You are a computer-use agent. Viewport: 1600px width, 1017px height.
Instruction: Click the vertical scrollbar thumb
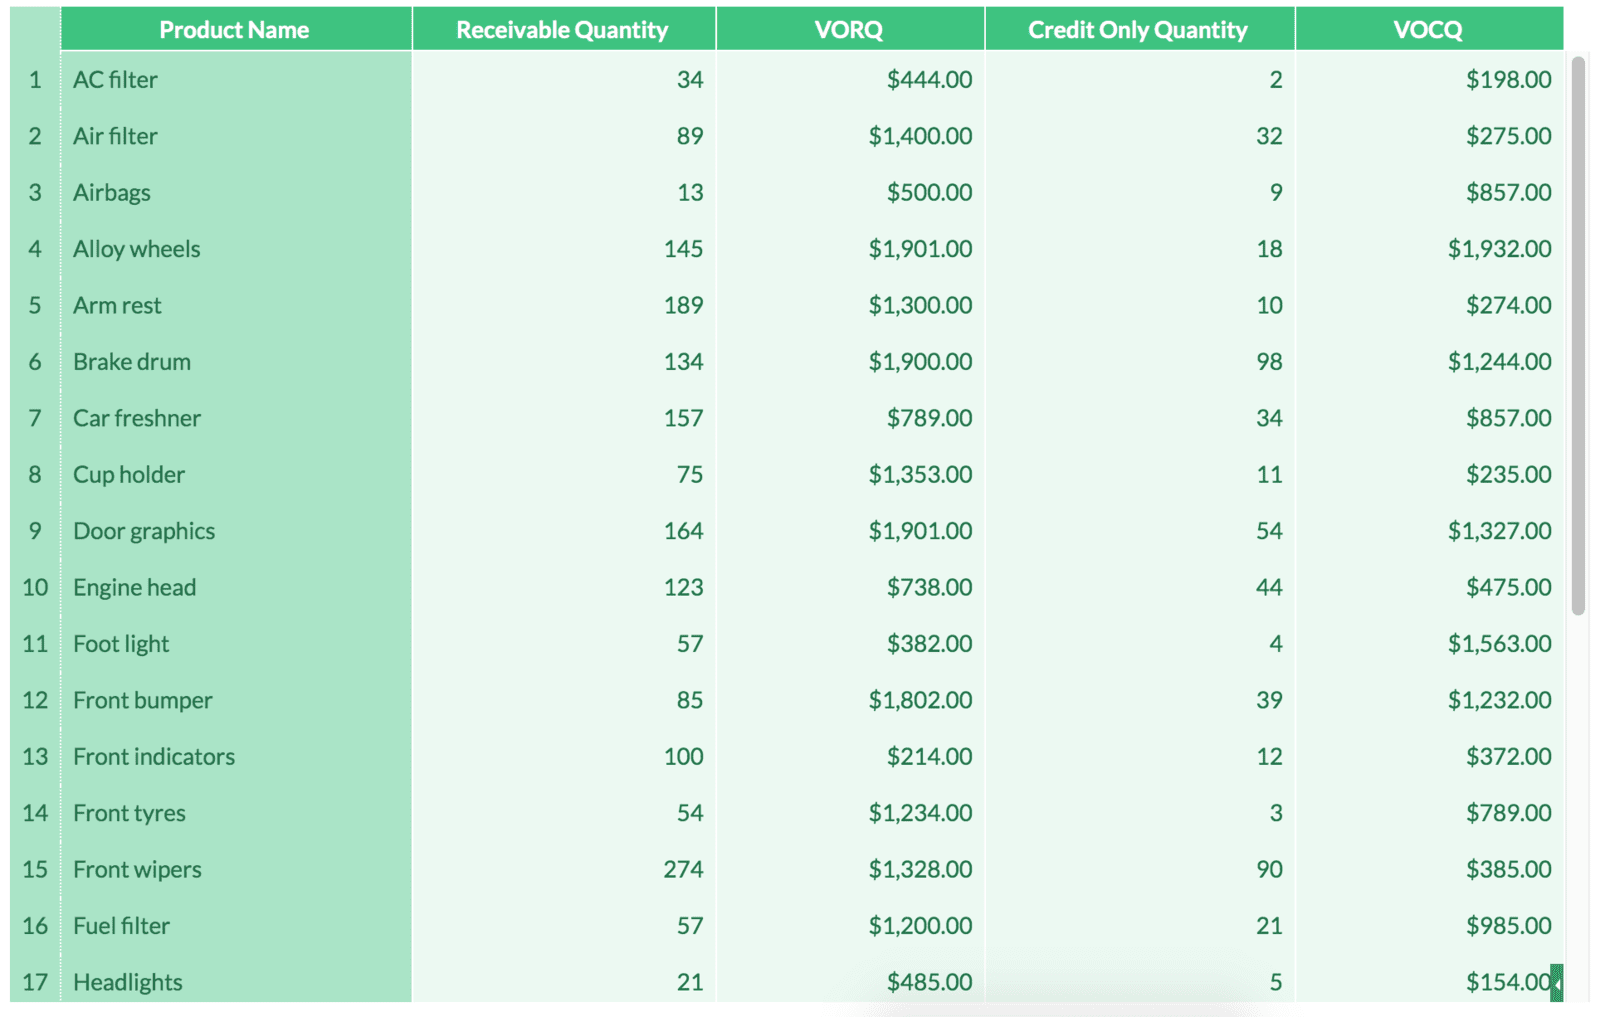(1578, 335)
